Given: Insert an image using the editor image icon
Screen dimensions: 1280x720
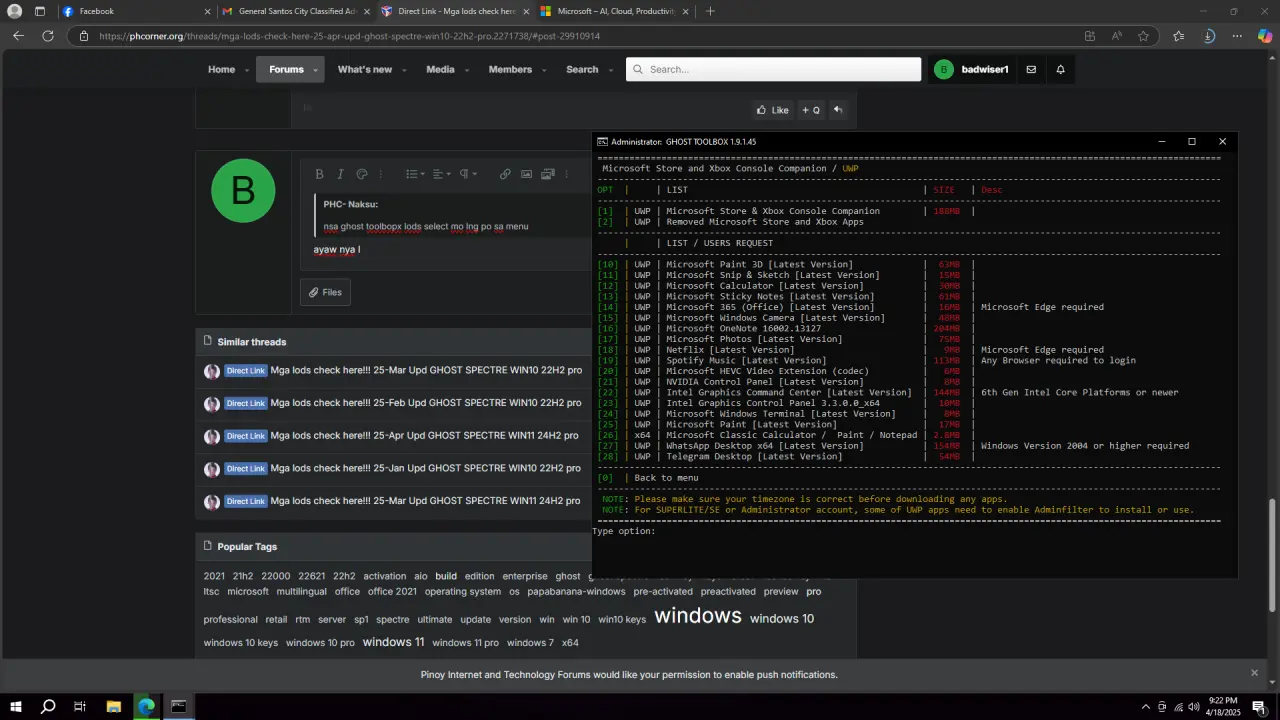Looking at the screenshot, I should click(526, 174).
